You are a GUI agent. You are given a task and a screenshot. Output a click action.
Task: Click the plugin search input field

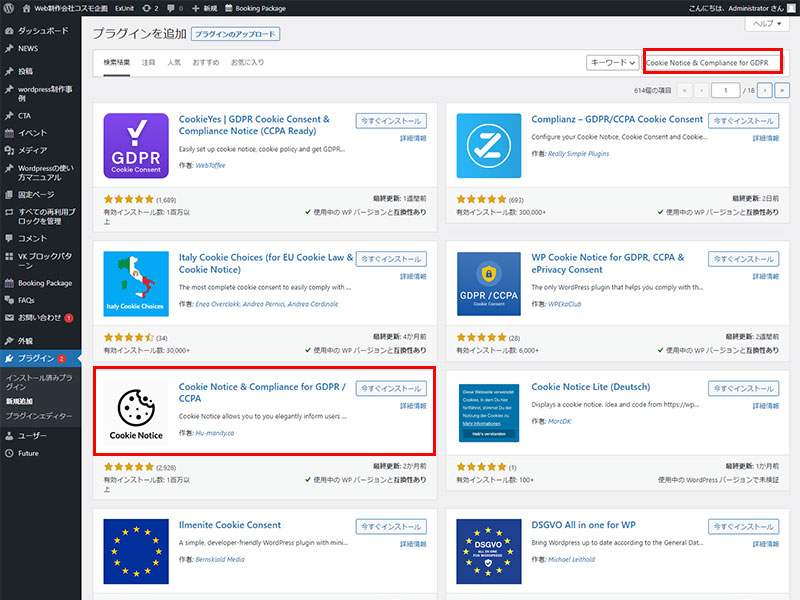coord(711,62)
